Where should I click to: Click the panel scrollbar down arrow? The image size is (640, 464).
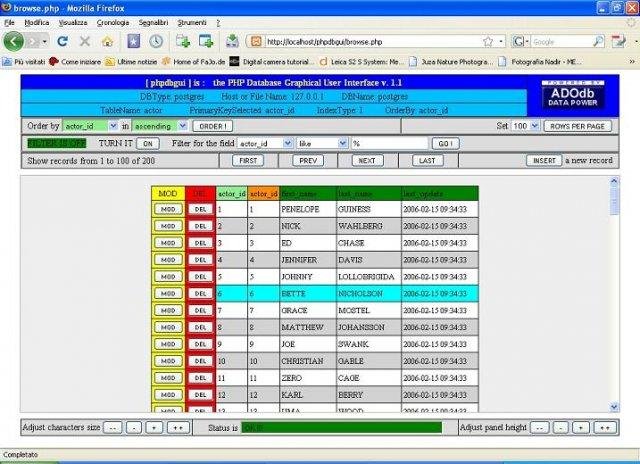click(614, 406)
